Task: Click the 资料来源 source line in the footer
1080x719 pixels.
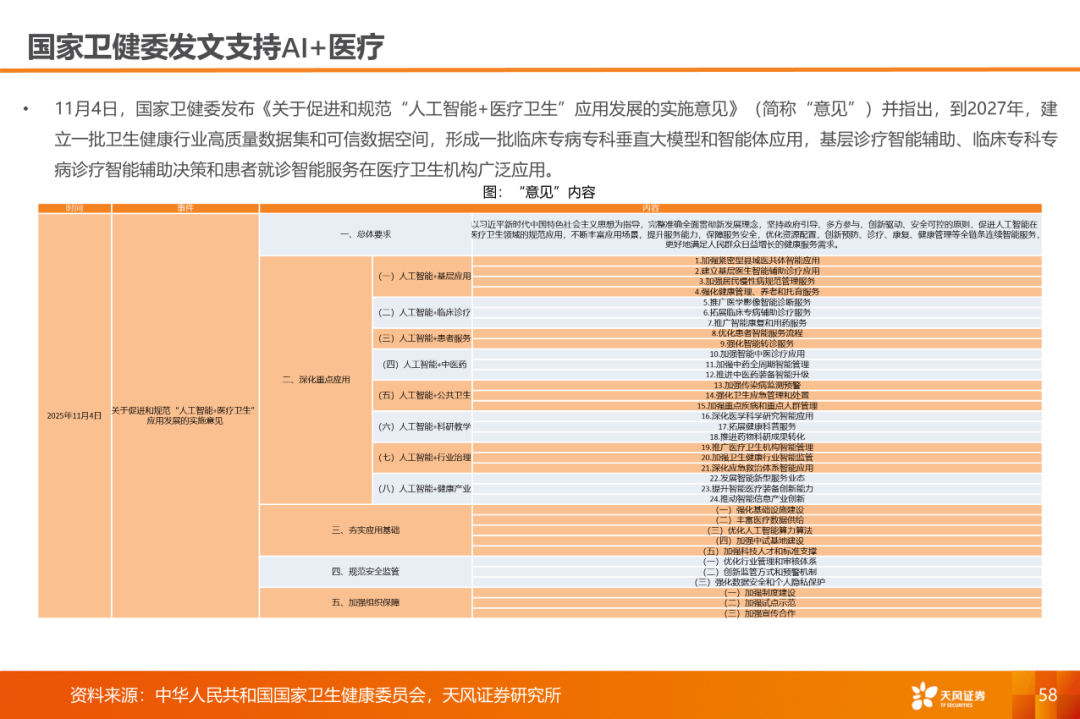Action: [315, 696]
